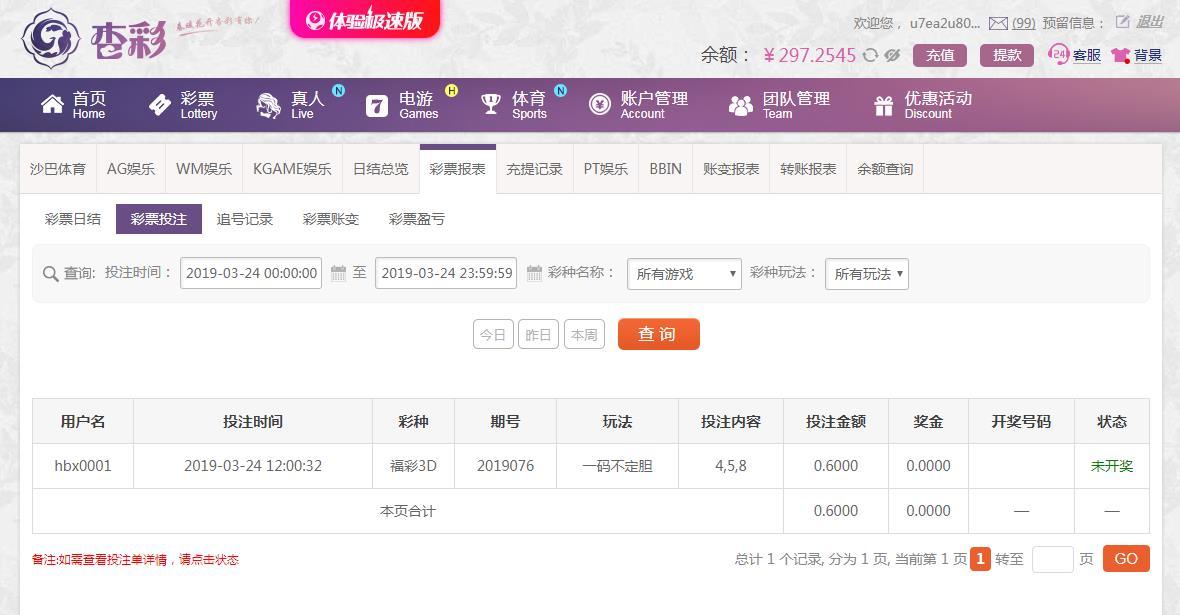
Task: Filter by 今日 button
Action: pos(493,334)
